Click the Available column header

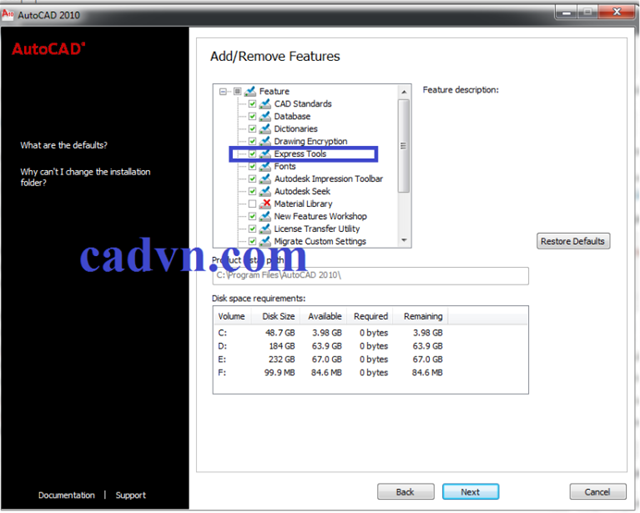click(x=324, y=316)
